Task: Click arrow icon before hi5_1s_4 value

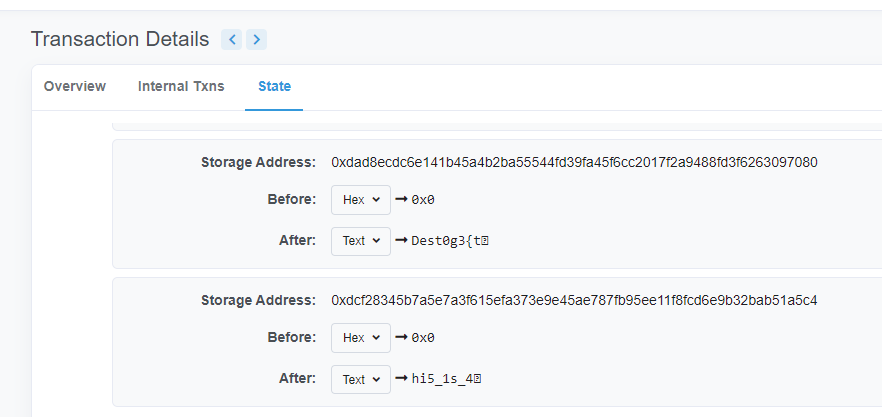Action: (401, 378)
